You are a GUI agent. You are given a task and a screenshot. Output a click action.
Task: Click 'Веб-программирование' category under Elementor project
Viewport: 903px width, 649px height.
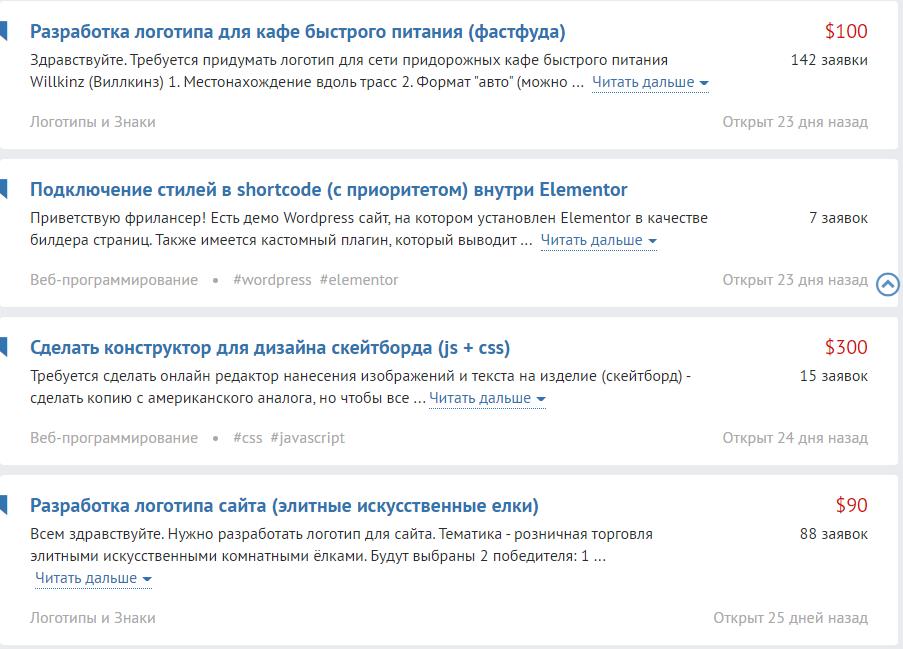coord(114,280)
